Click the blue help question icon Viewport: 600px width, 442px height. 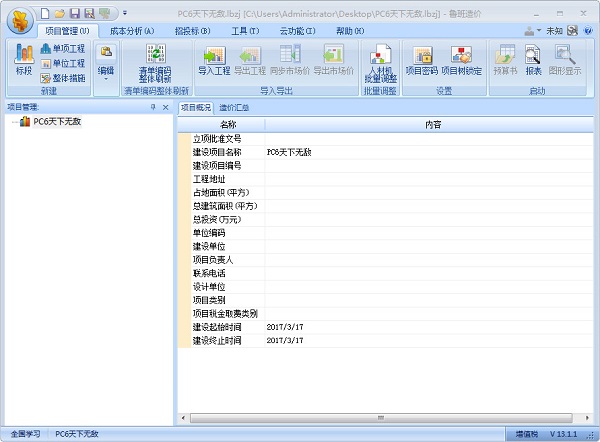(x=588, y=31)
